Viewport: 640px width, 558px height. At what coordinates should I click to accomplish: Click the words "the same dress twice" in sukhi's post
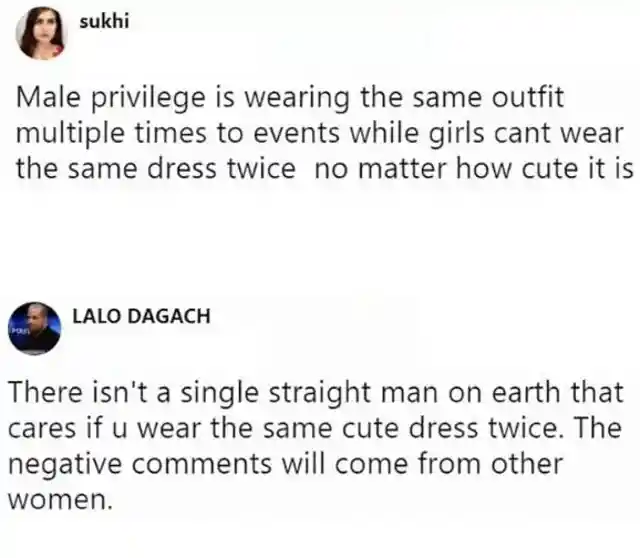(156, 168)
